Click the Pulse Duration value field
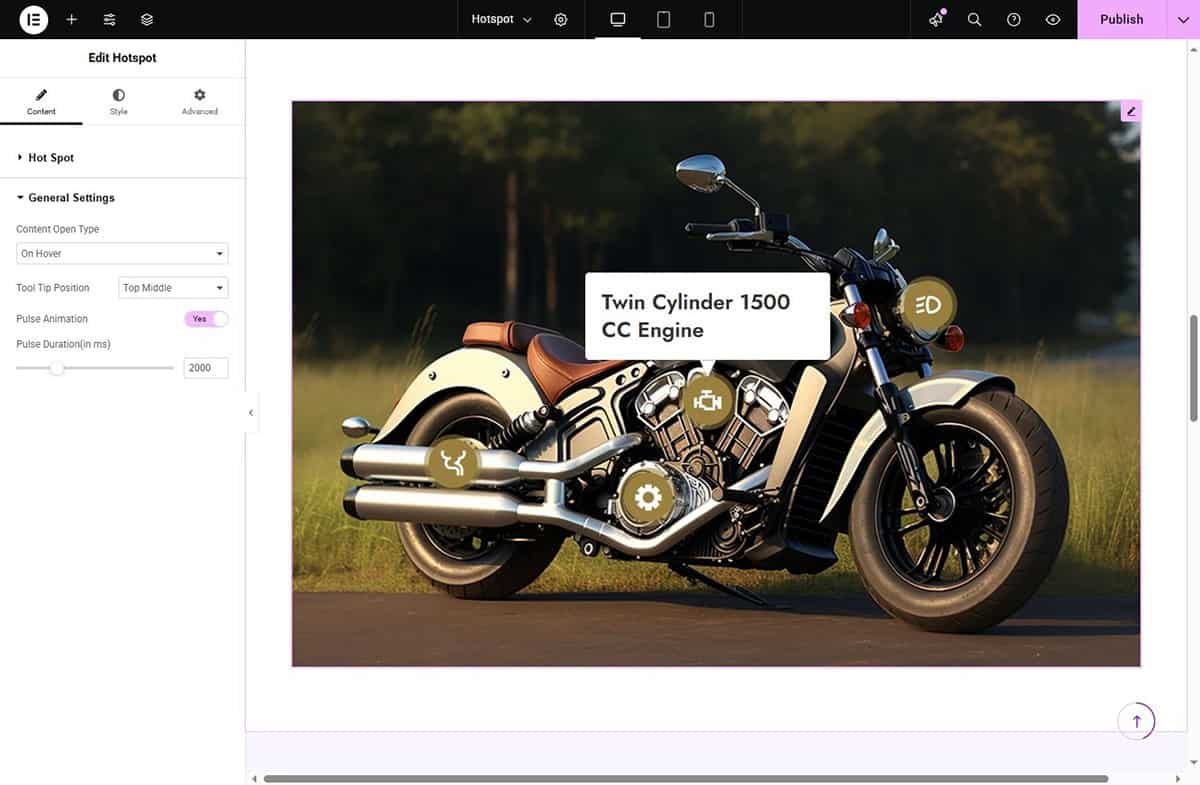The height and width of the screenshot is (785, 1200). click(206, 368)
